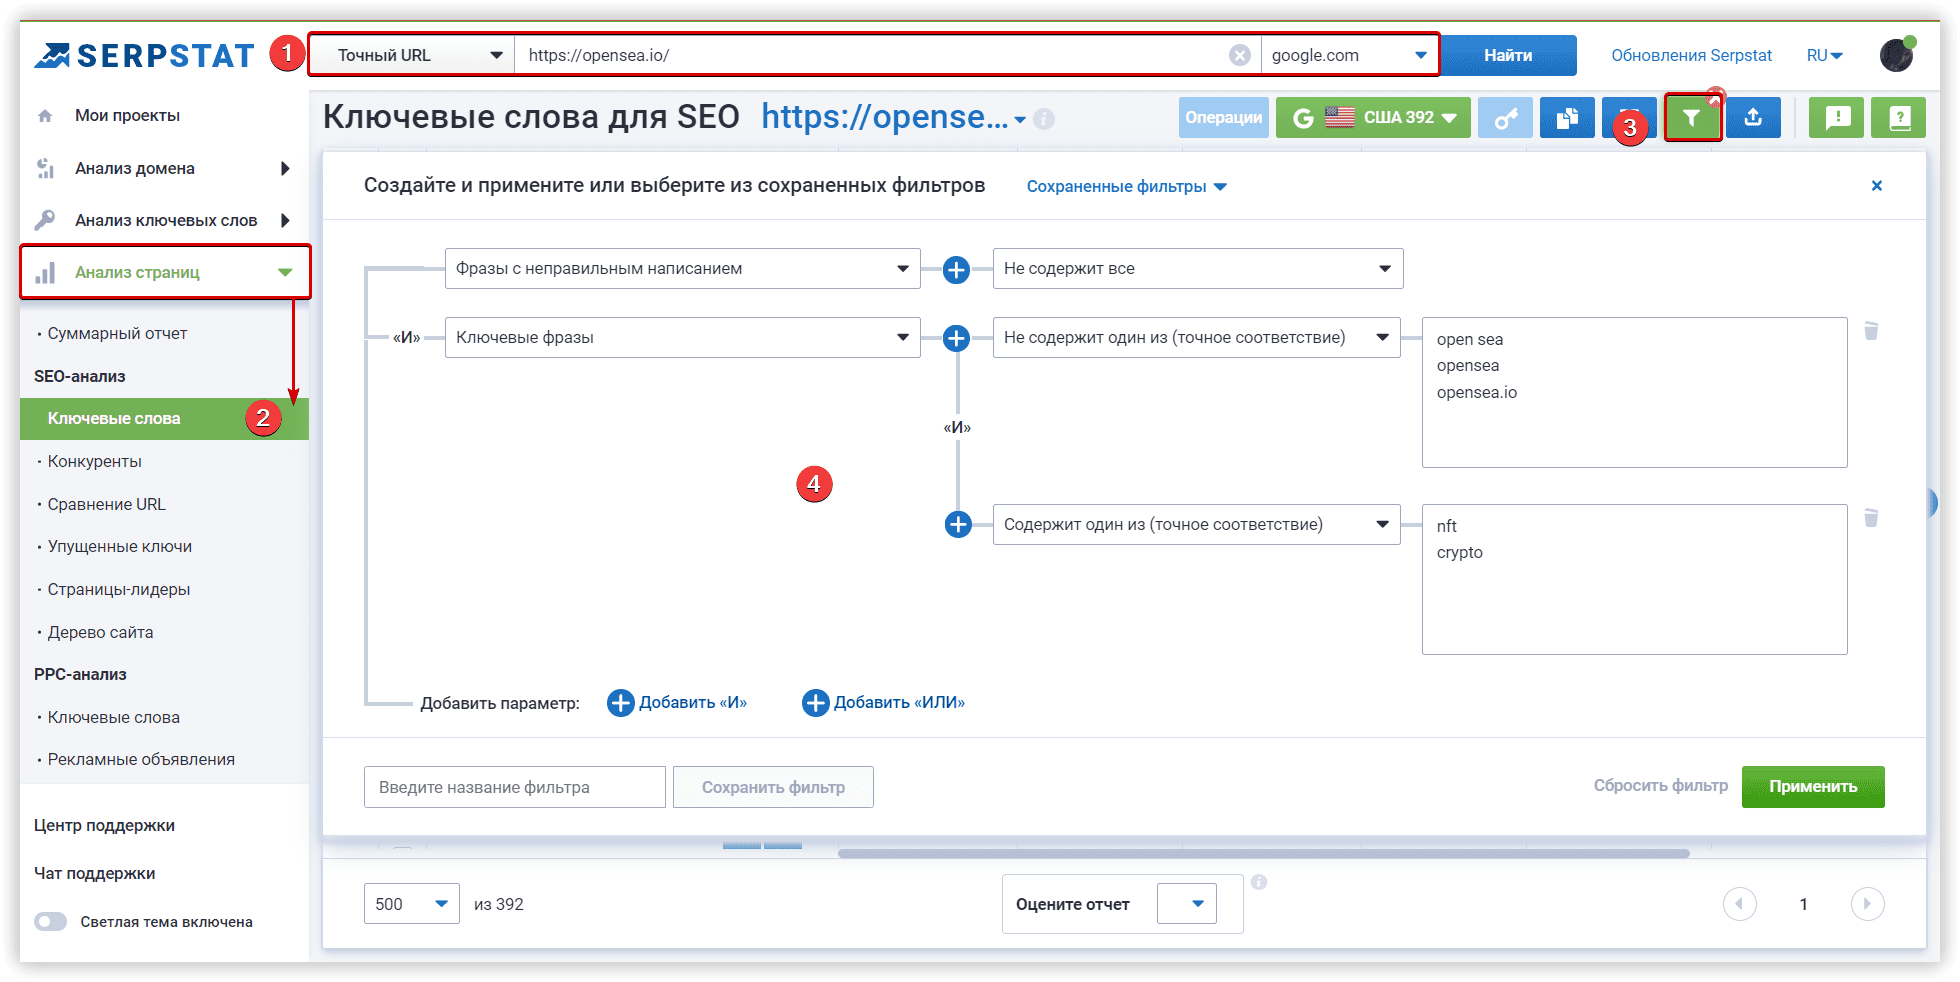Click plus icon next to 'Ключевые фразы'
This screenshot has width=1960, height=982.
tap(957, 338)
